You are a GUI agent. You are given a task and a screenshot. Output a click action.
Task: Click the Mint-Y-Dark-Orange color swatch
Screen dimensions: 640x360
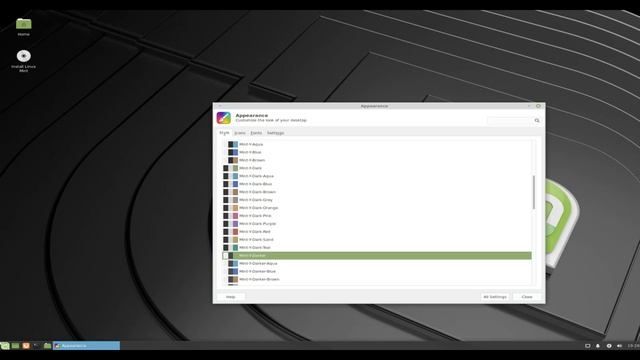(231, 208)
